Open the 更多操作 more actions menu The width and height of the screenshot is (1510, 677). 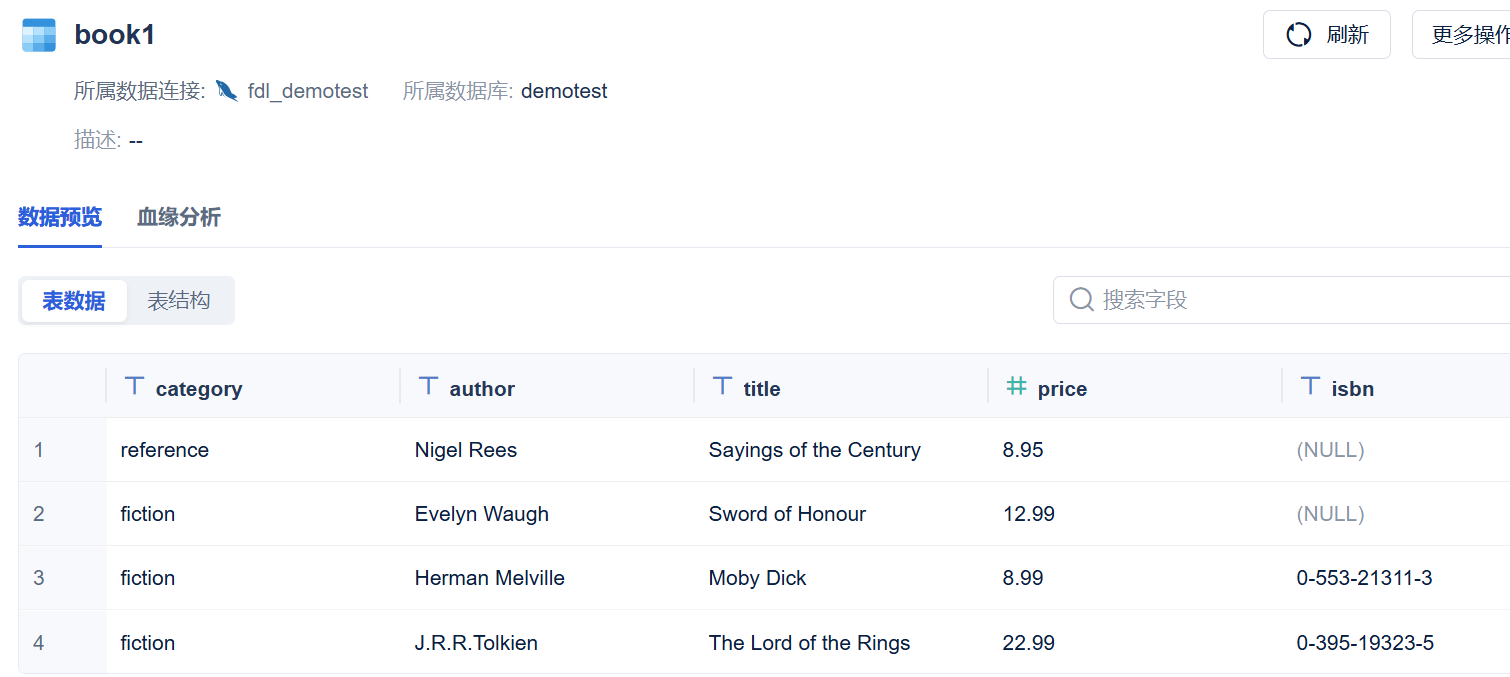coord(1461,35)
